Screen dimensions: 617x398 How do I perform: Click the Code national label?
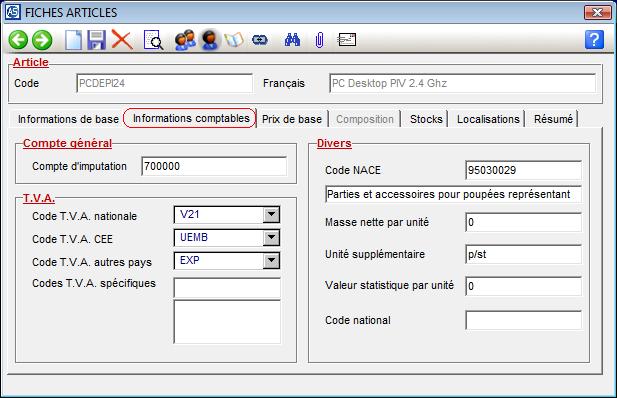pos(358,320)
